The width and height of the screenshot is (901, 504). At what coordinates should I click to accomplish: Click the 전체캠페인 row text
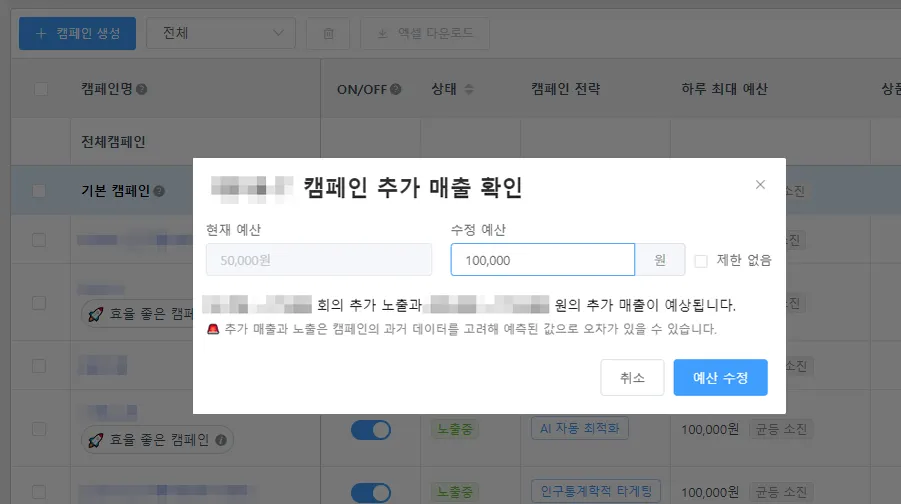[x=113, y=142]
